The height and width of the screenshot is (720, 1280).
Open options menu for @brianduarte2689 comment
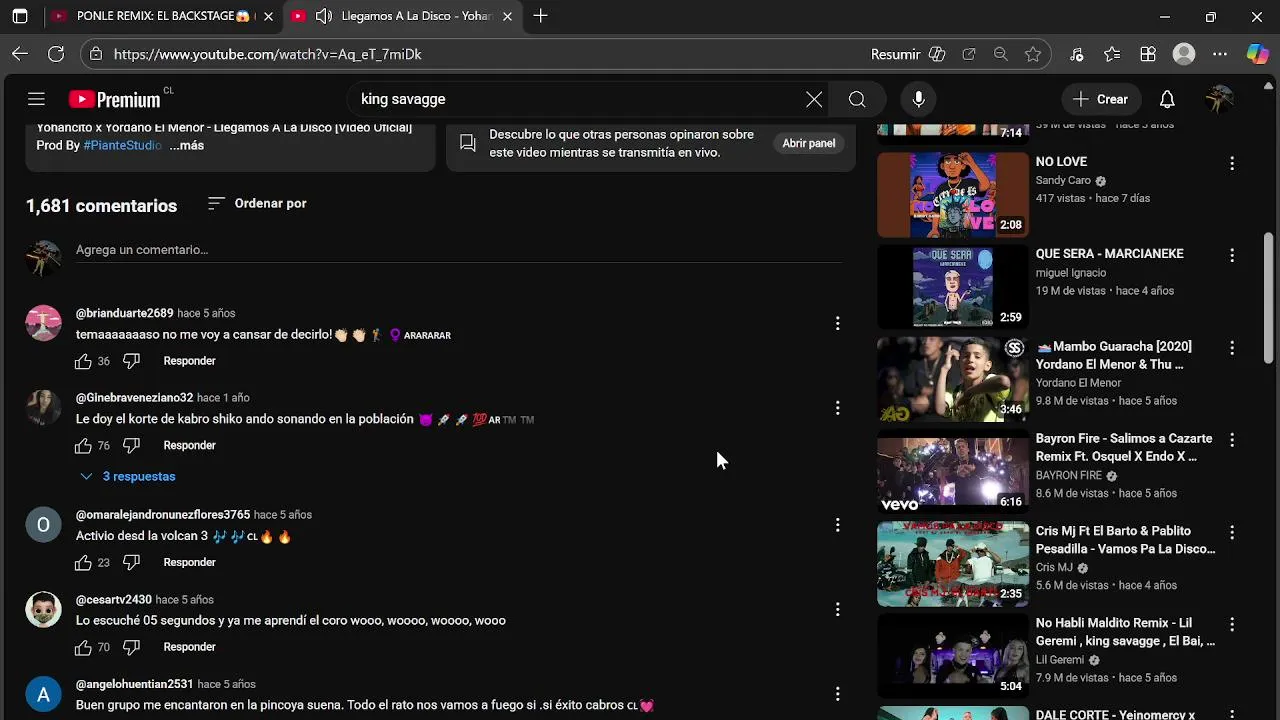pos(837,323)
